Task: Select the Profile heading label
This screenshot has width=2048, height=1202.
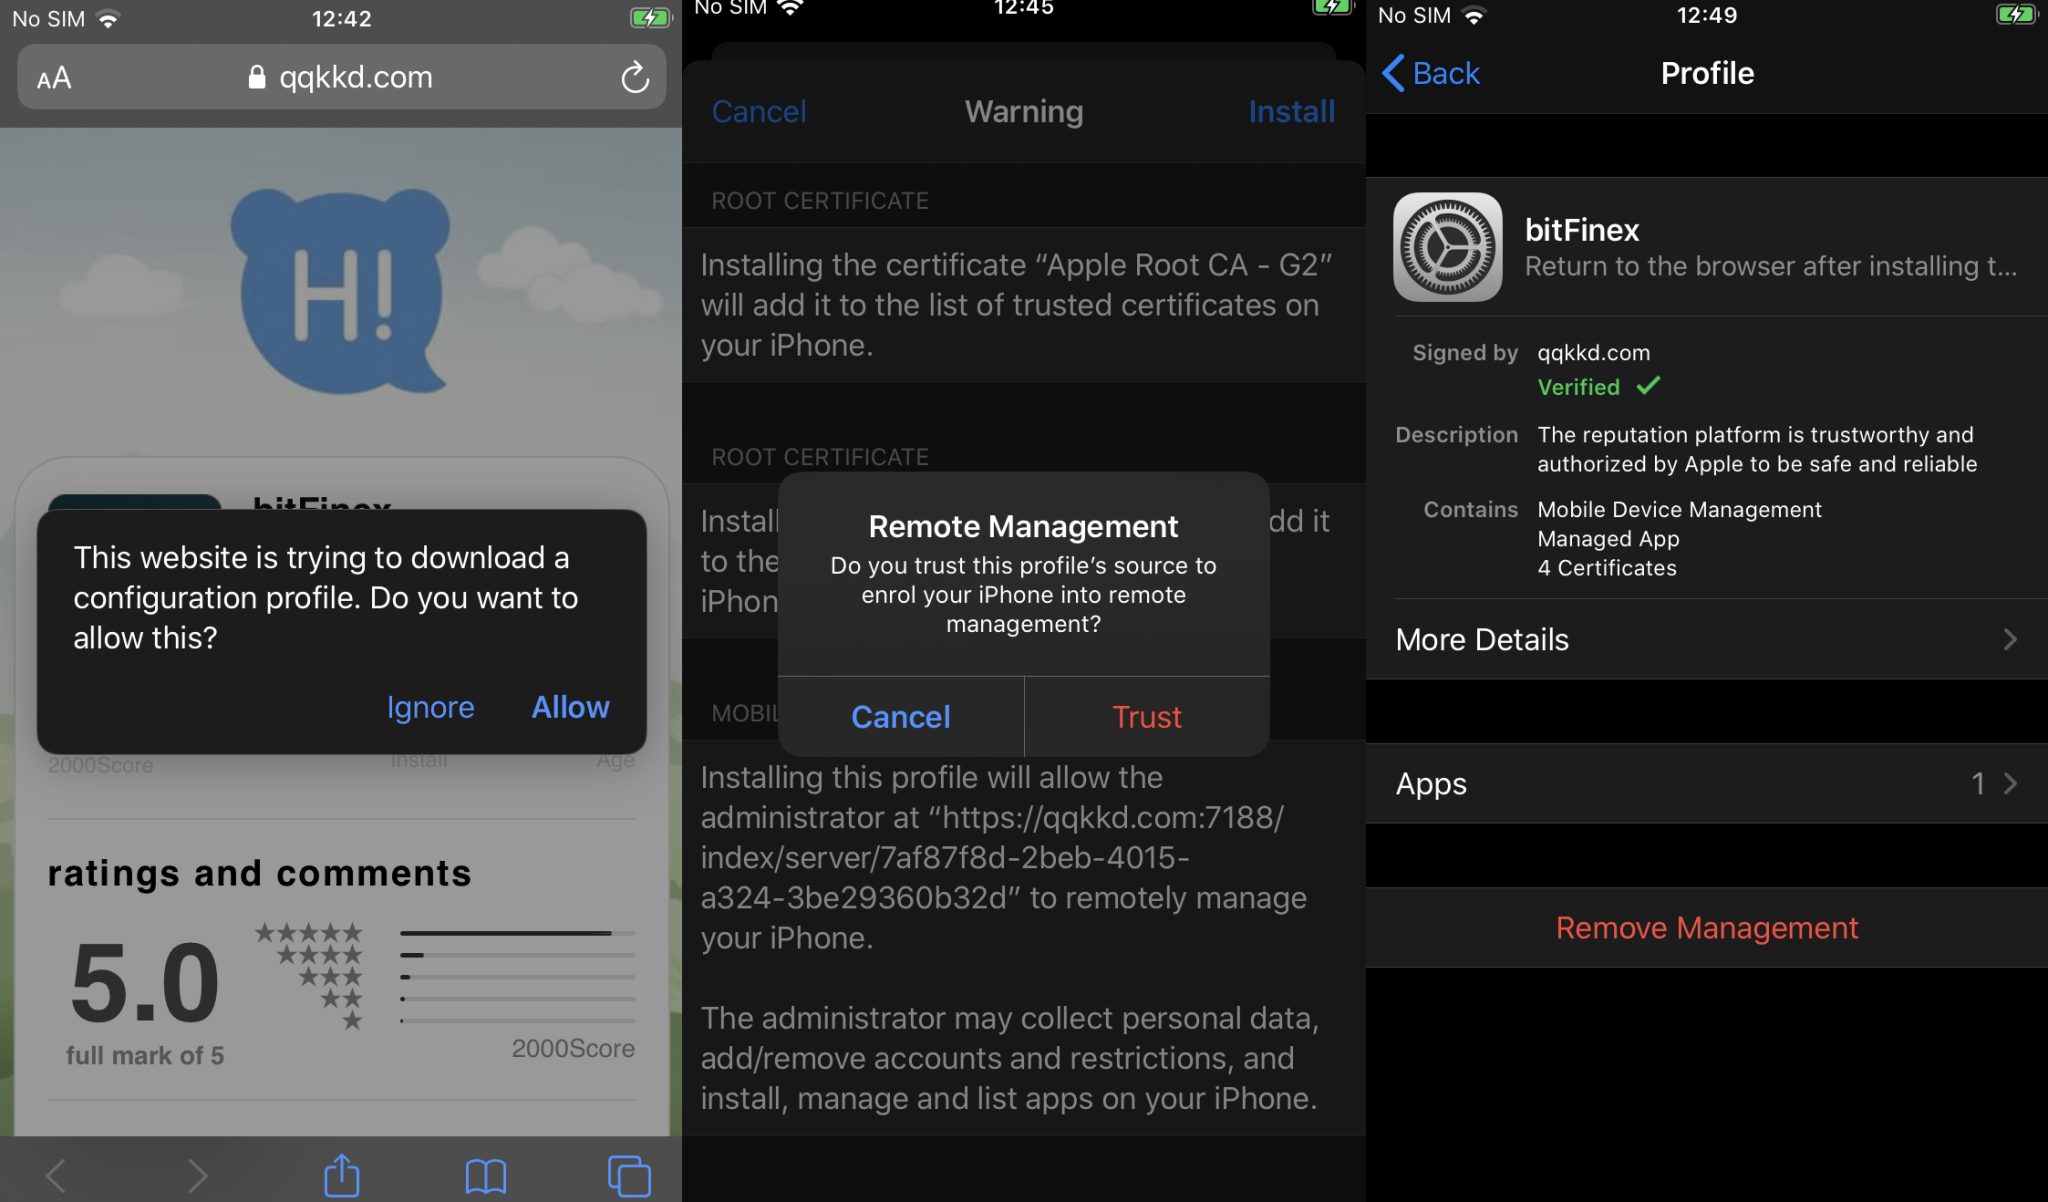Action: click(1706, 74)
